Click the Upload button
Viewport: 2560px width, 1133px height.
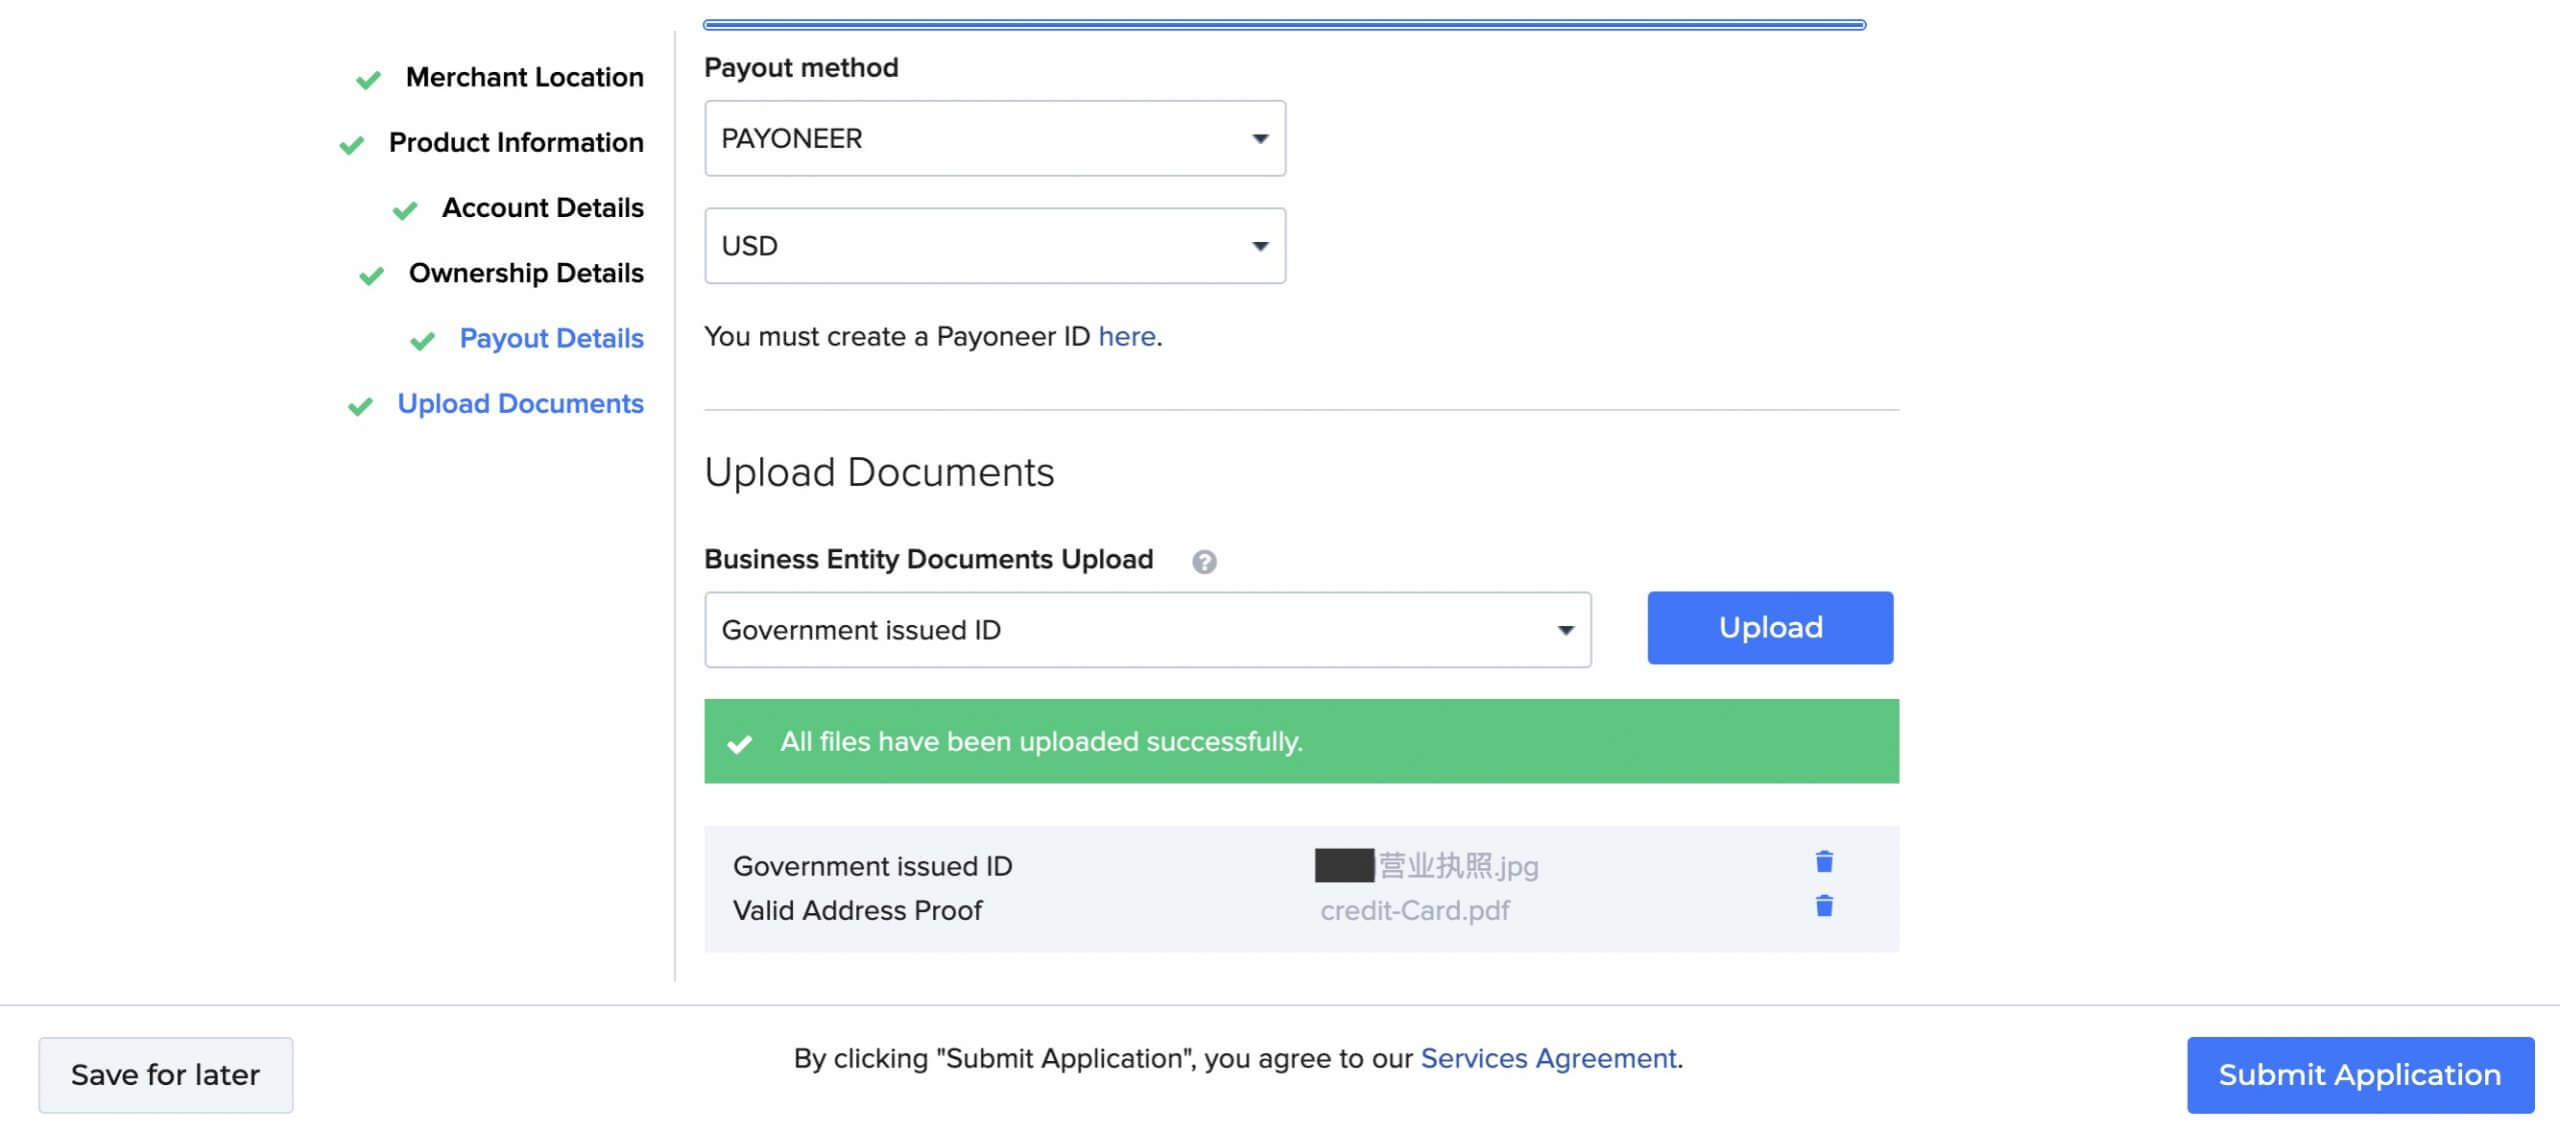[x=1769, y=628]
